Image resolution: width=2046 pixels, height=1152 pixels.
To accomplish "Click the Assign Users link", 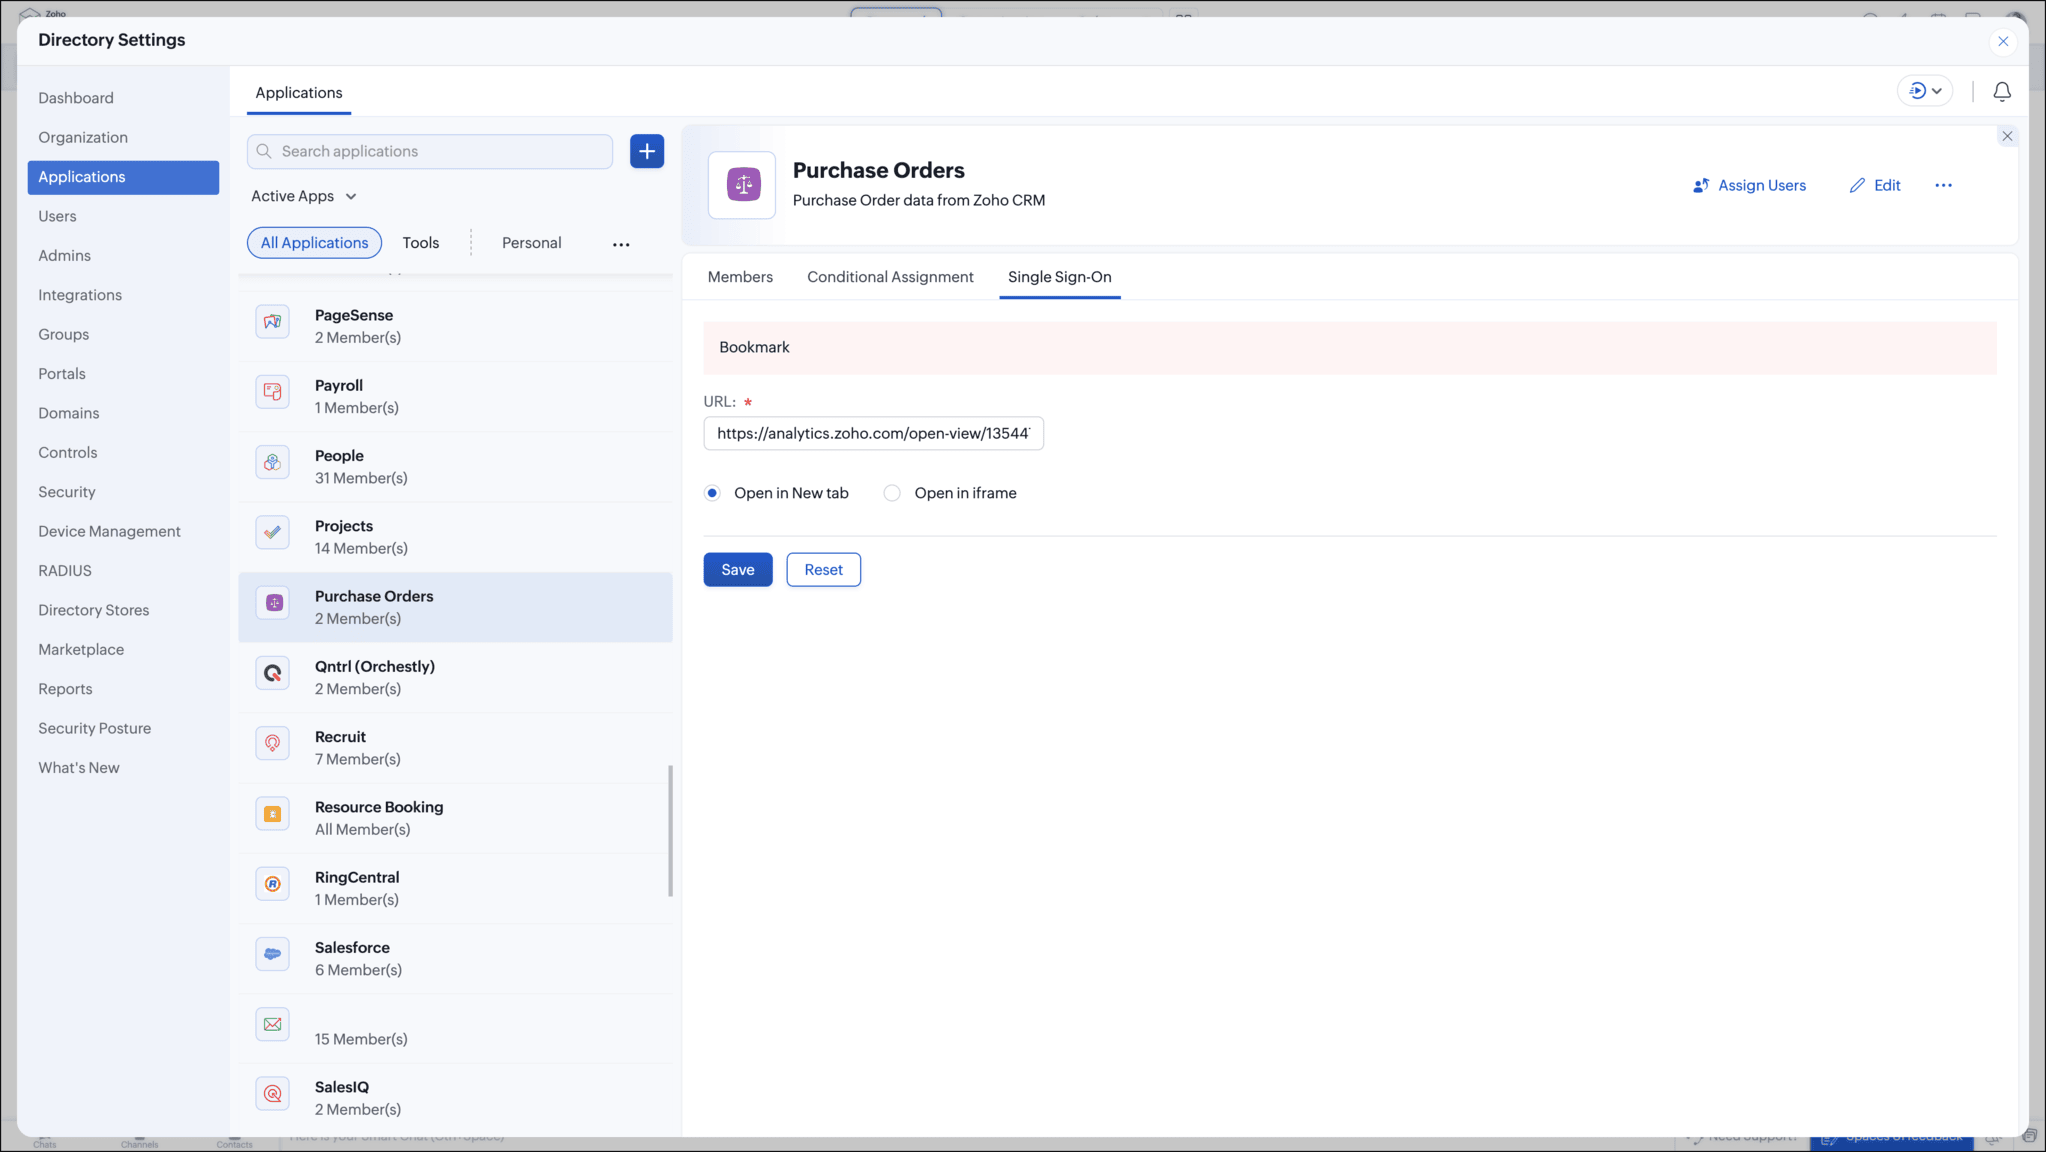I will click(1749, 185).
